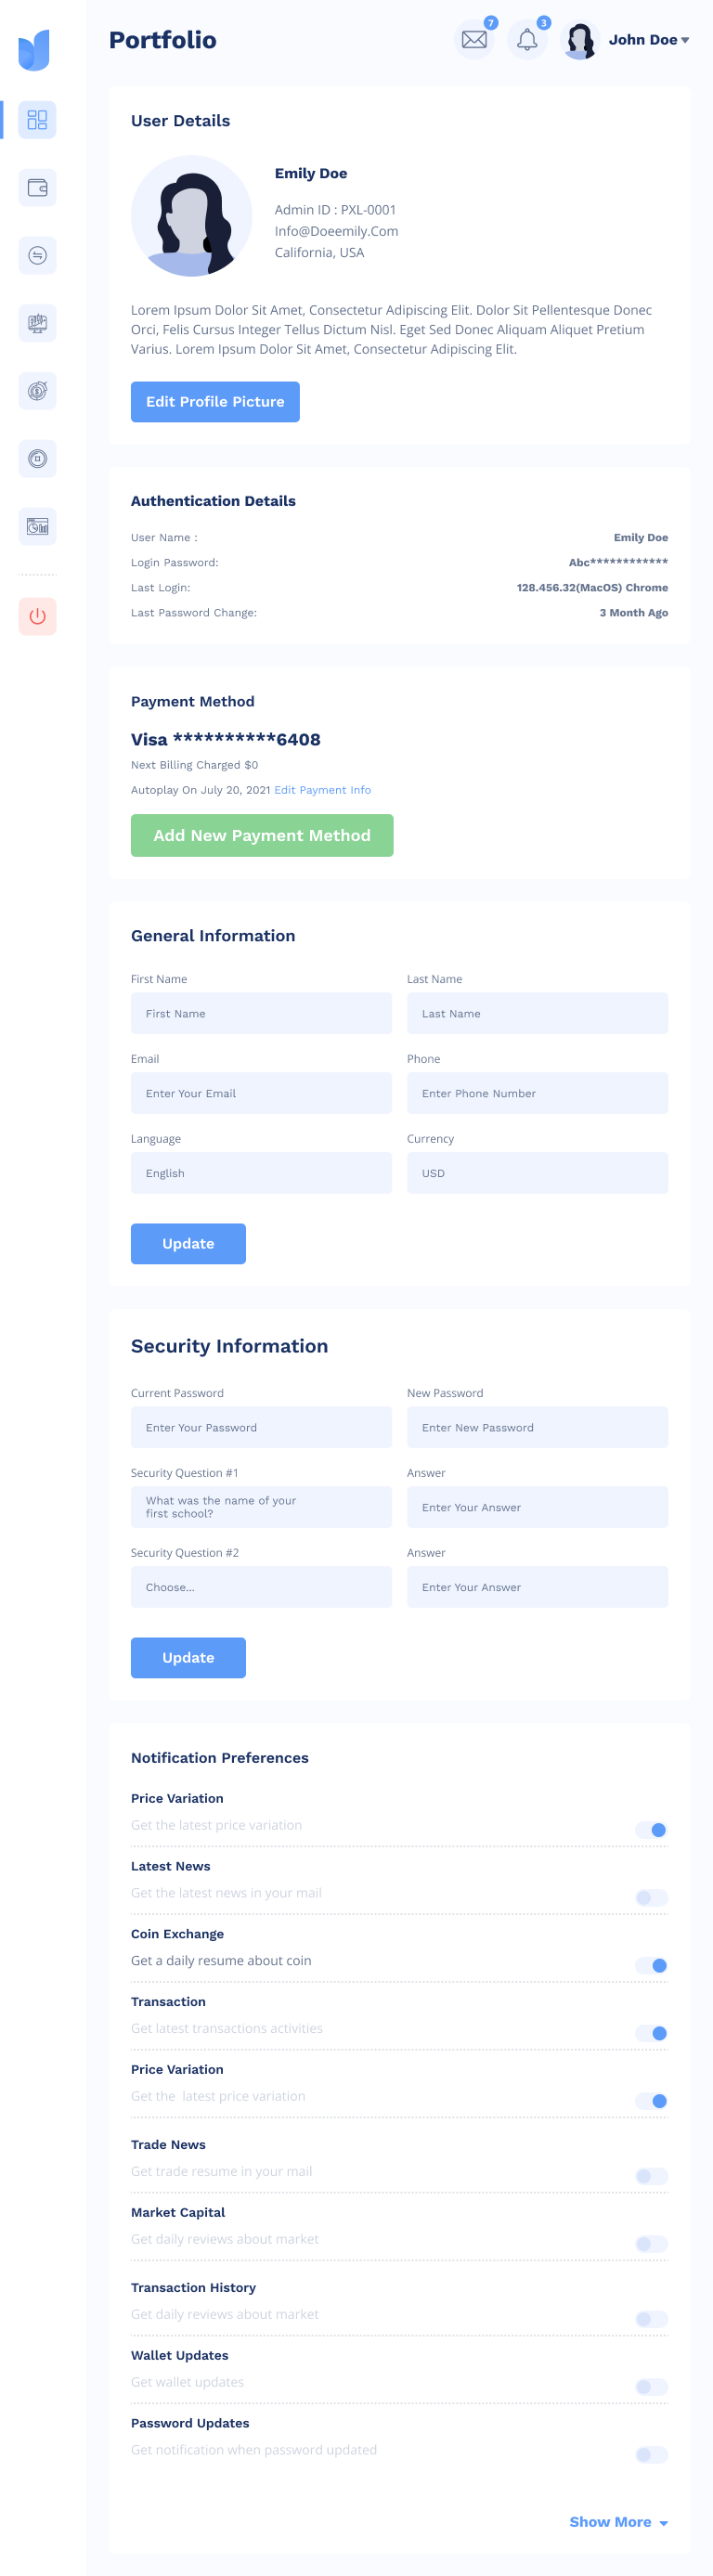Open the Currency USD selector

pos(537,1173)
